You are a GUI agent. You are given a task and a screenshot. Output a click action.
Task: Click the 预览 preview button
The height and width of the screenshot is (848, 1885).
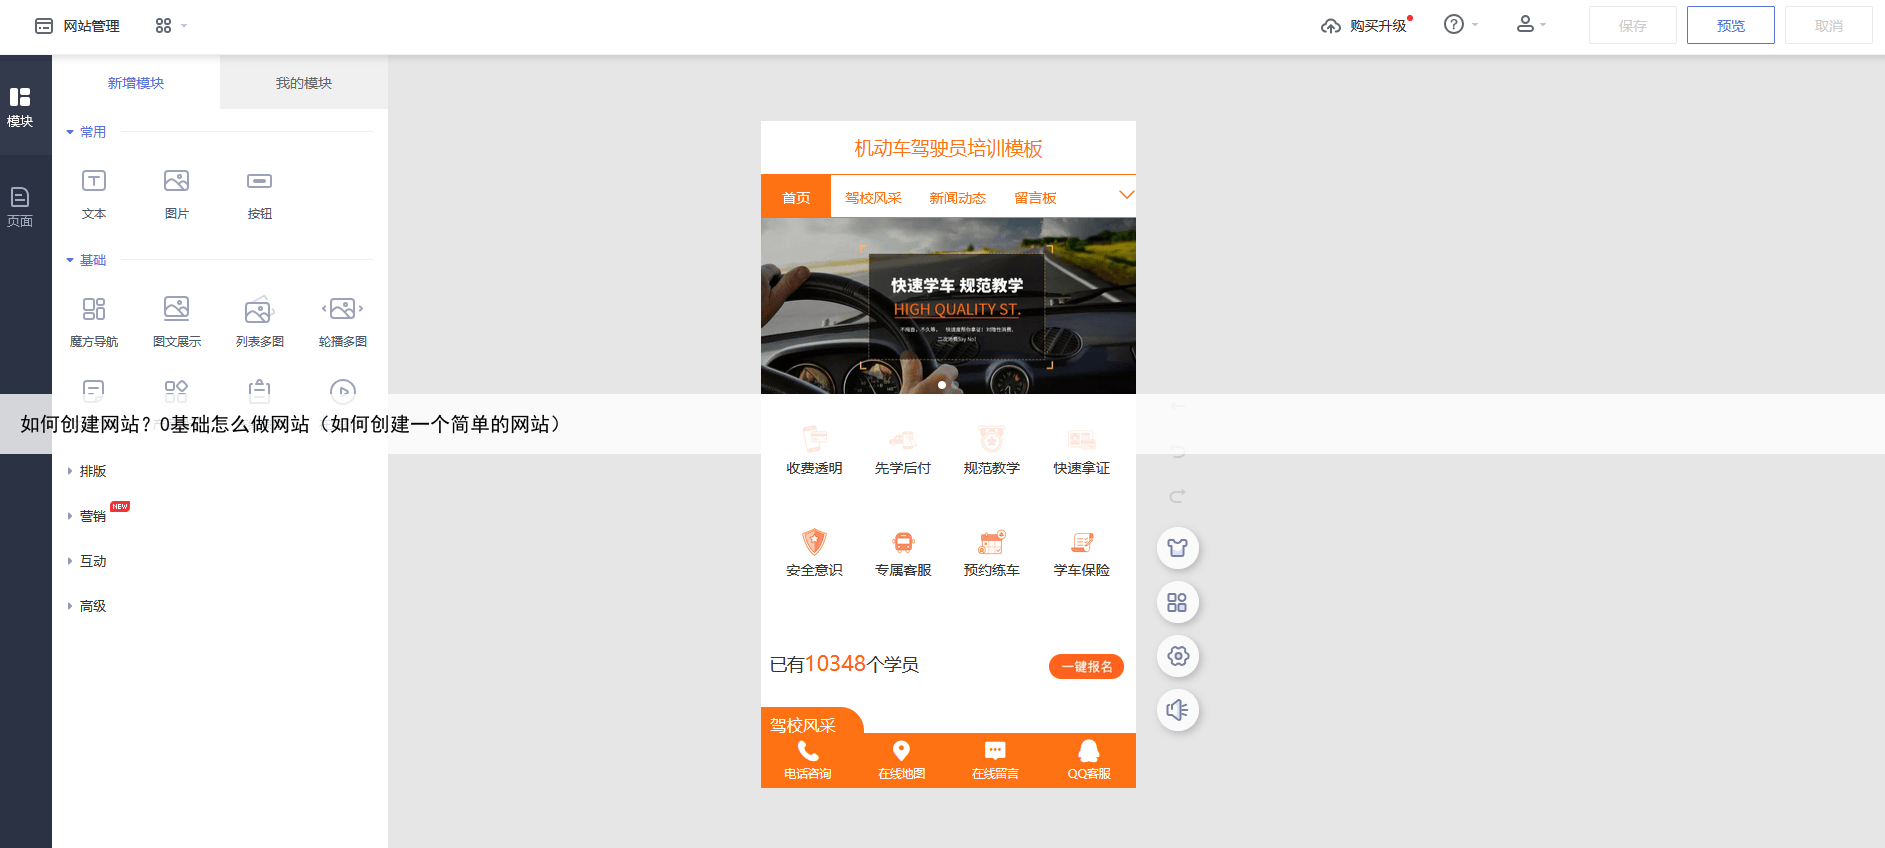click(x=1730, y=26)
